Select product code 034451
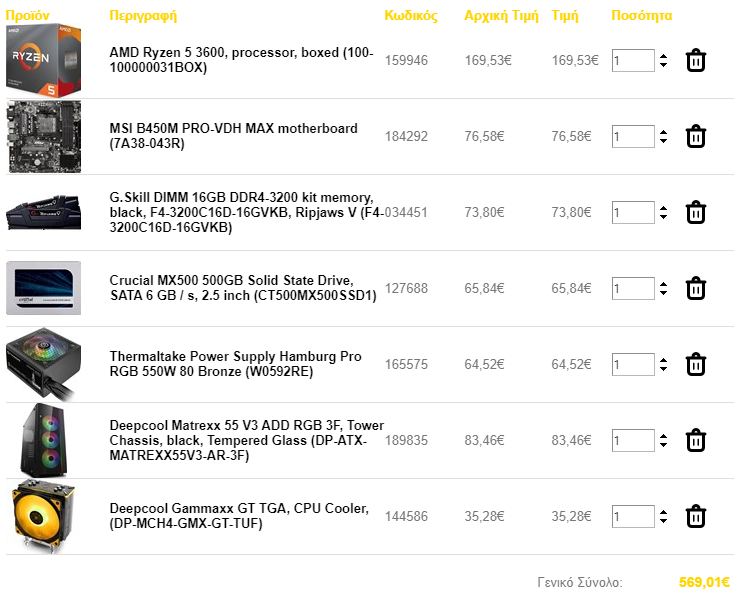 (x=406, y=212)
